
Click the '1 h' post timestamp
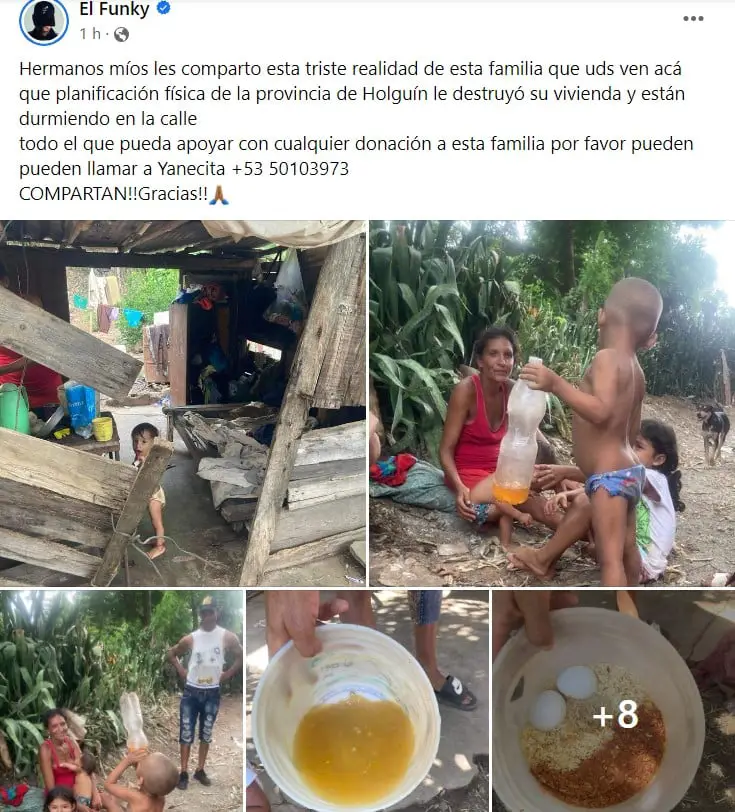(90, 34)
